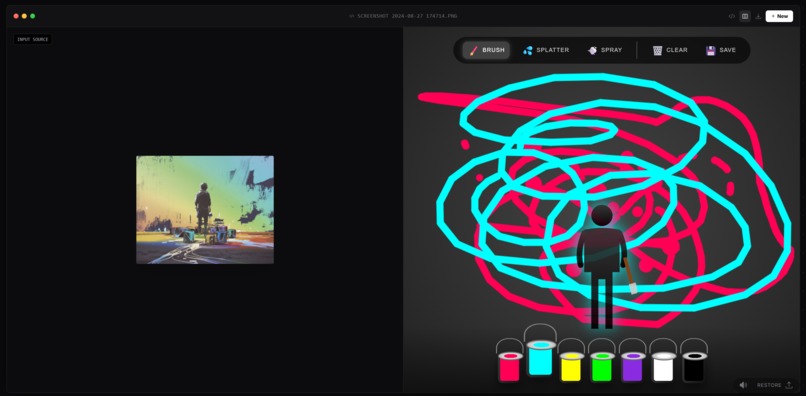Clear the canvas with the trash icon

tap(670, 50)
